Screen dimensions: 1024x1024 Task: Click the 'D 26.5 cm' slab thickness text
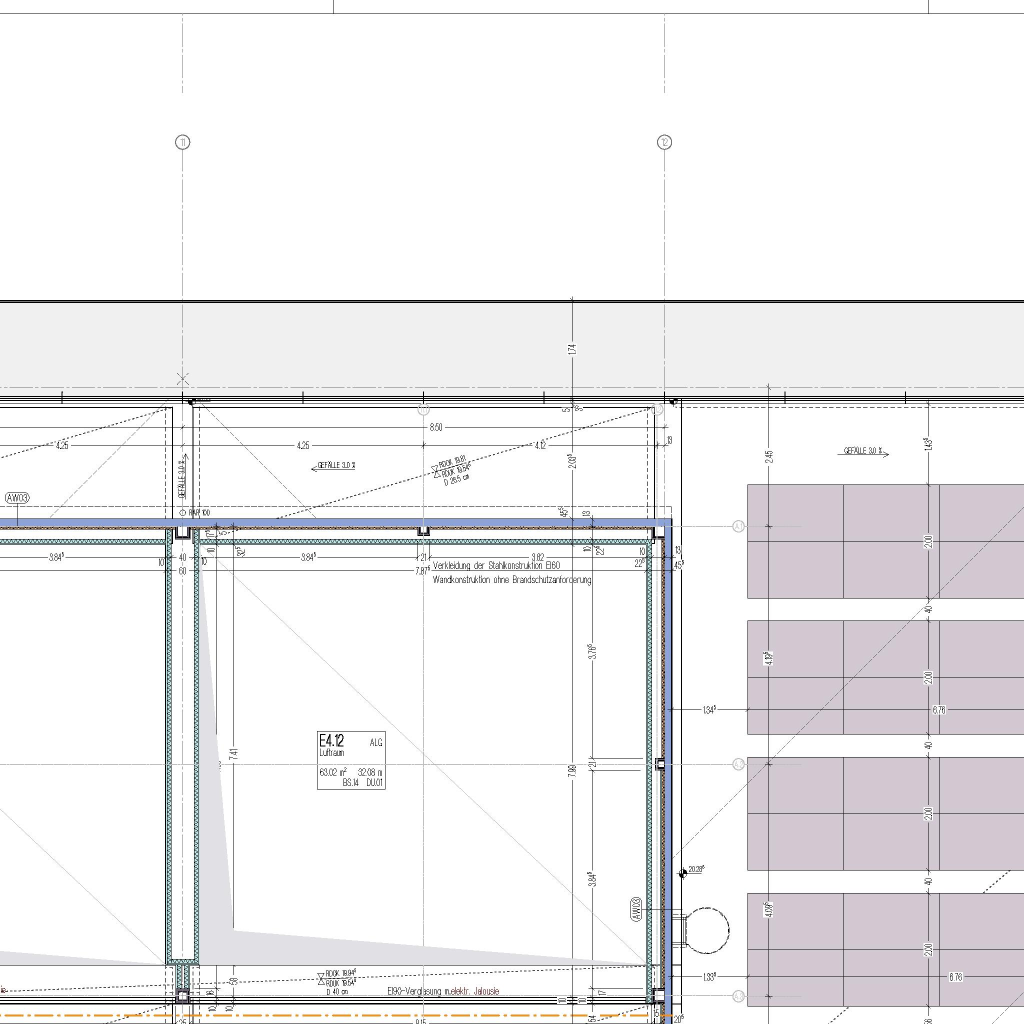[456, 480]
